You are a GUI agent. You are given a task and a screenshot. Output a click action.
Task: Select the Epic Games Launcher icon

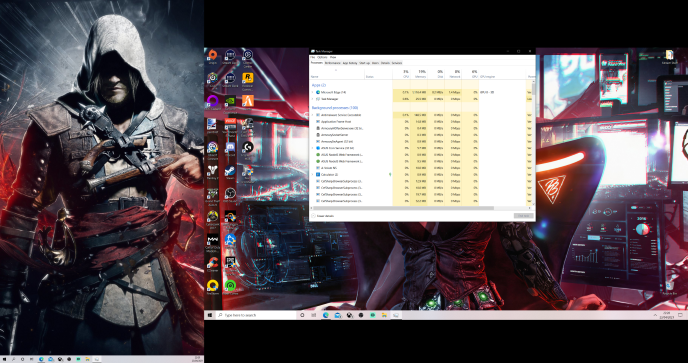(x=230, y=262)
